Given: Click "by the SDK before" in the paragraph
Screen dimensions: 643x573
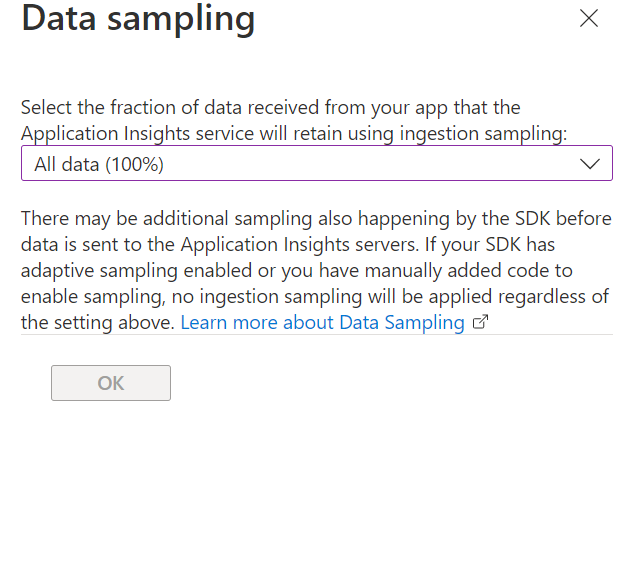Looking at the screenshot, I should pos(529,218).
